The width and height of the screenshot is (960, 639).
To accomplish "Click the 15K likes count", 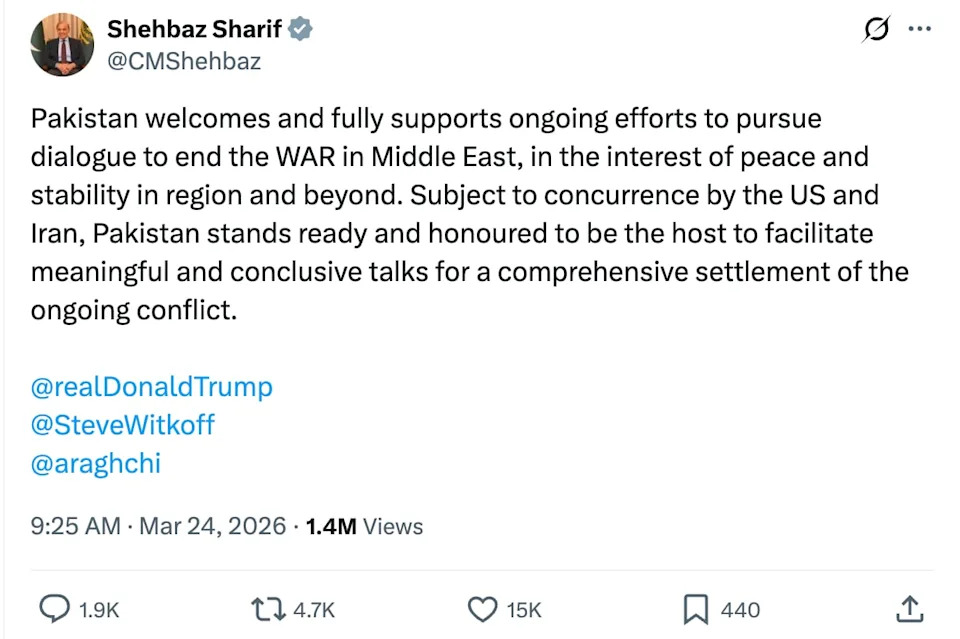I will tap(523, 610).
